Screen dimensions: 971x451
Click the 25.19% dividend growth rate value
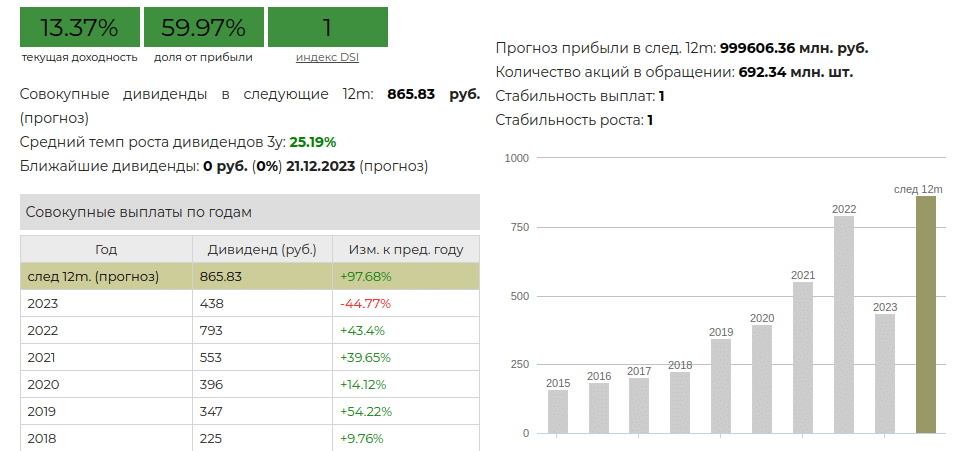pyautogui.click(x=313, y=142)
